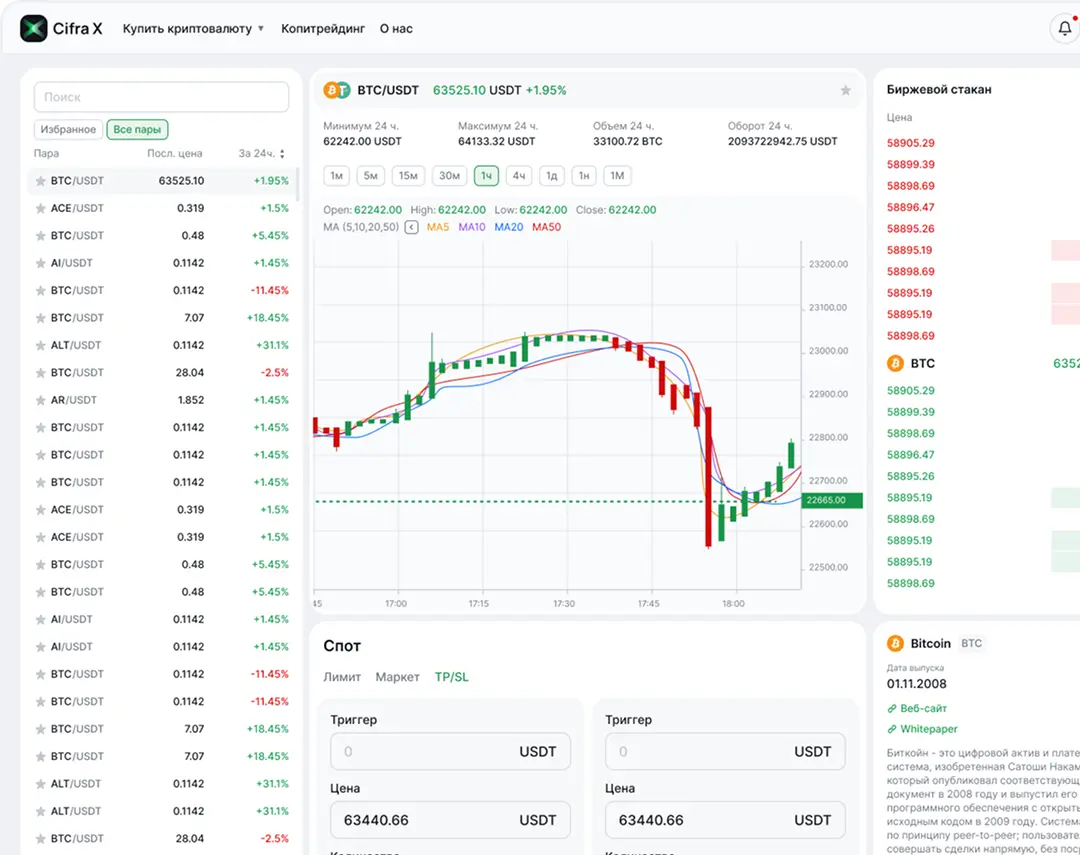Toggle the Избранное filter
The image size is (1080, 855).
click(68, 129)
